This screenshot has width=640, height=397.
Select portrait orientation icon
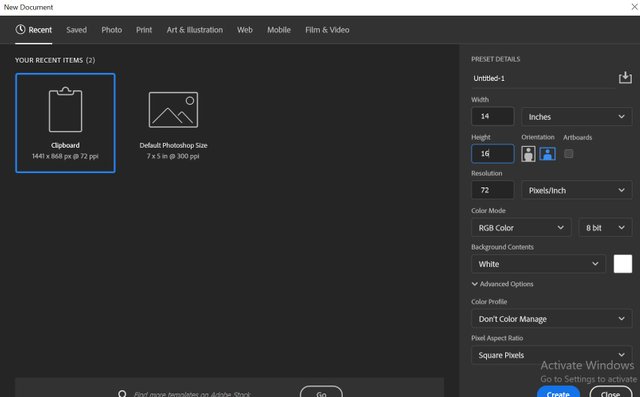(x=528, y=154)
